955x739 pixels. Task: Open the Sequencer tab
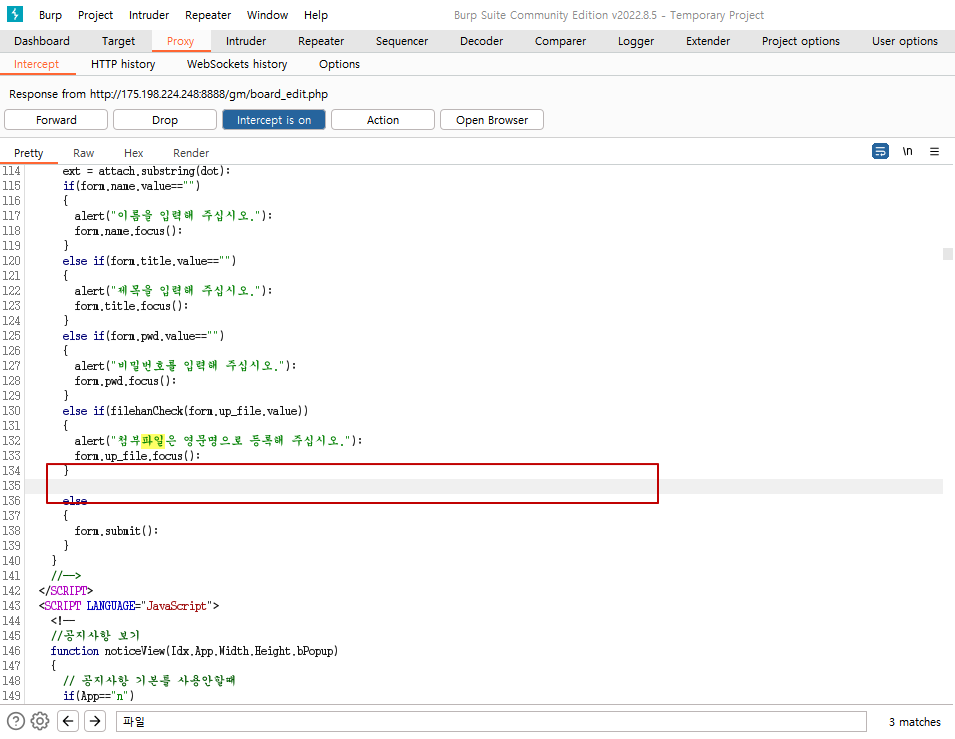[x=402, y=41]
